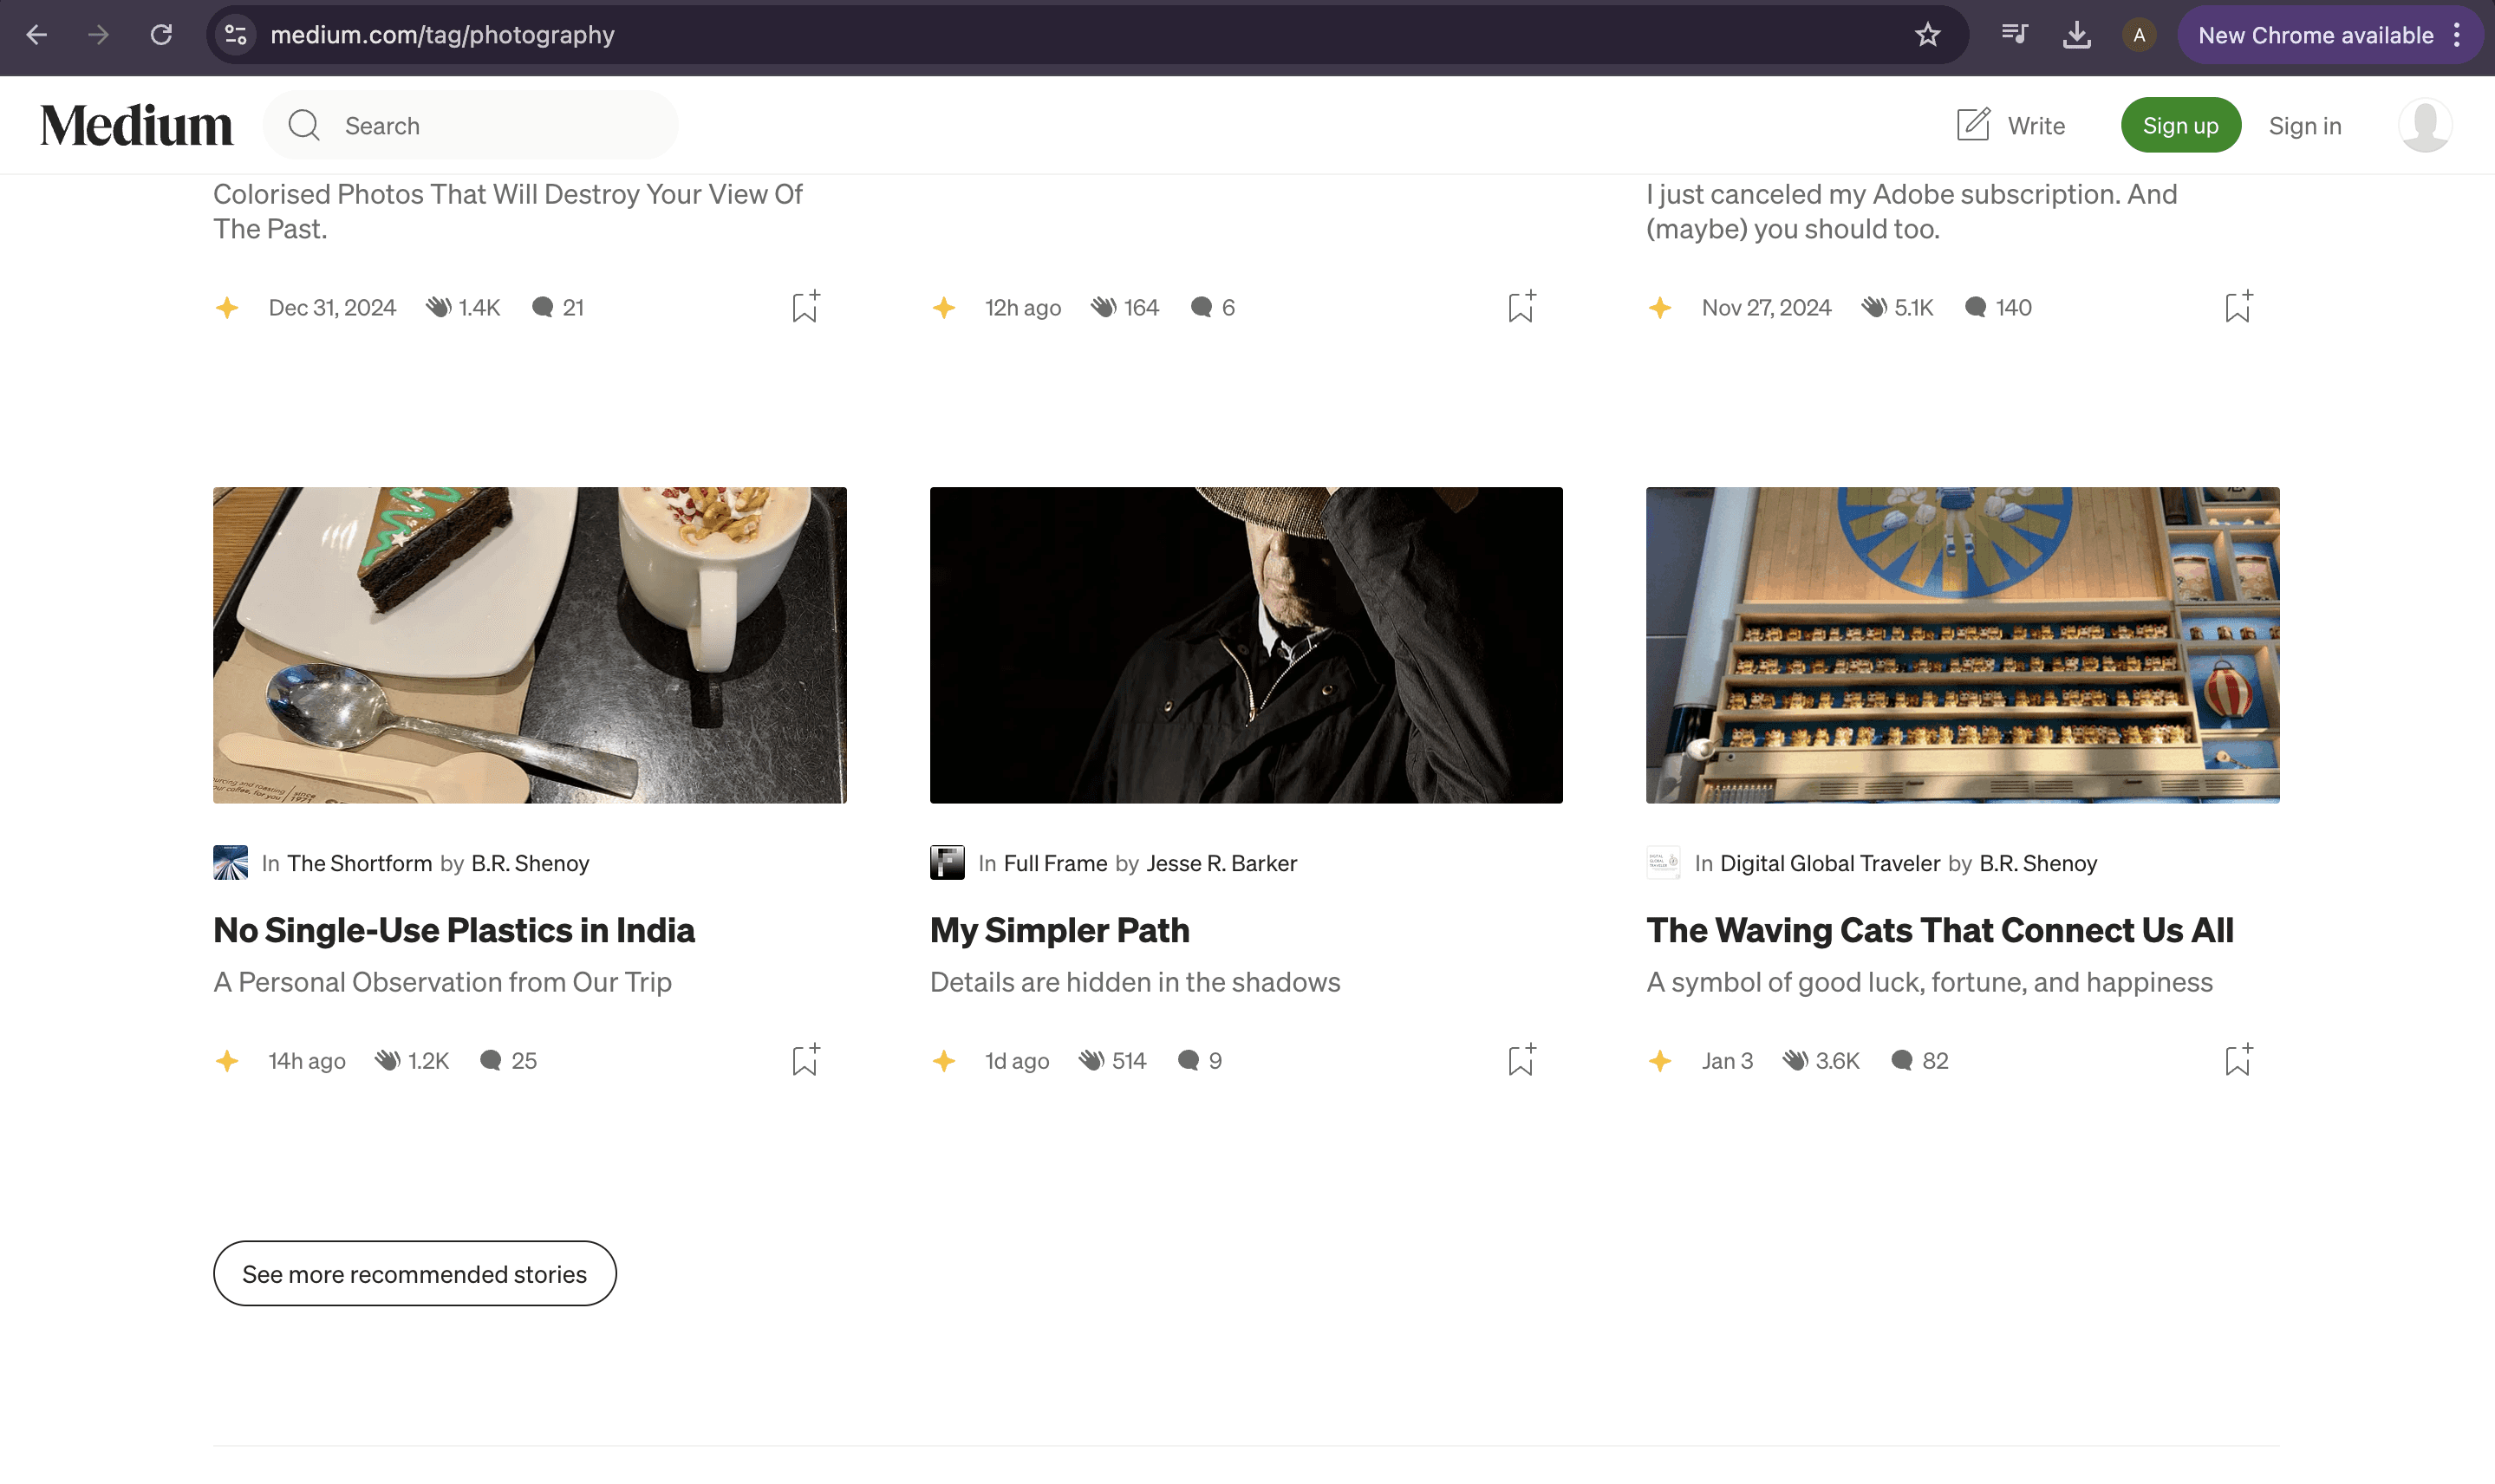Open comments on My Simpler Path

coord(1200,1061)
